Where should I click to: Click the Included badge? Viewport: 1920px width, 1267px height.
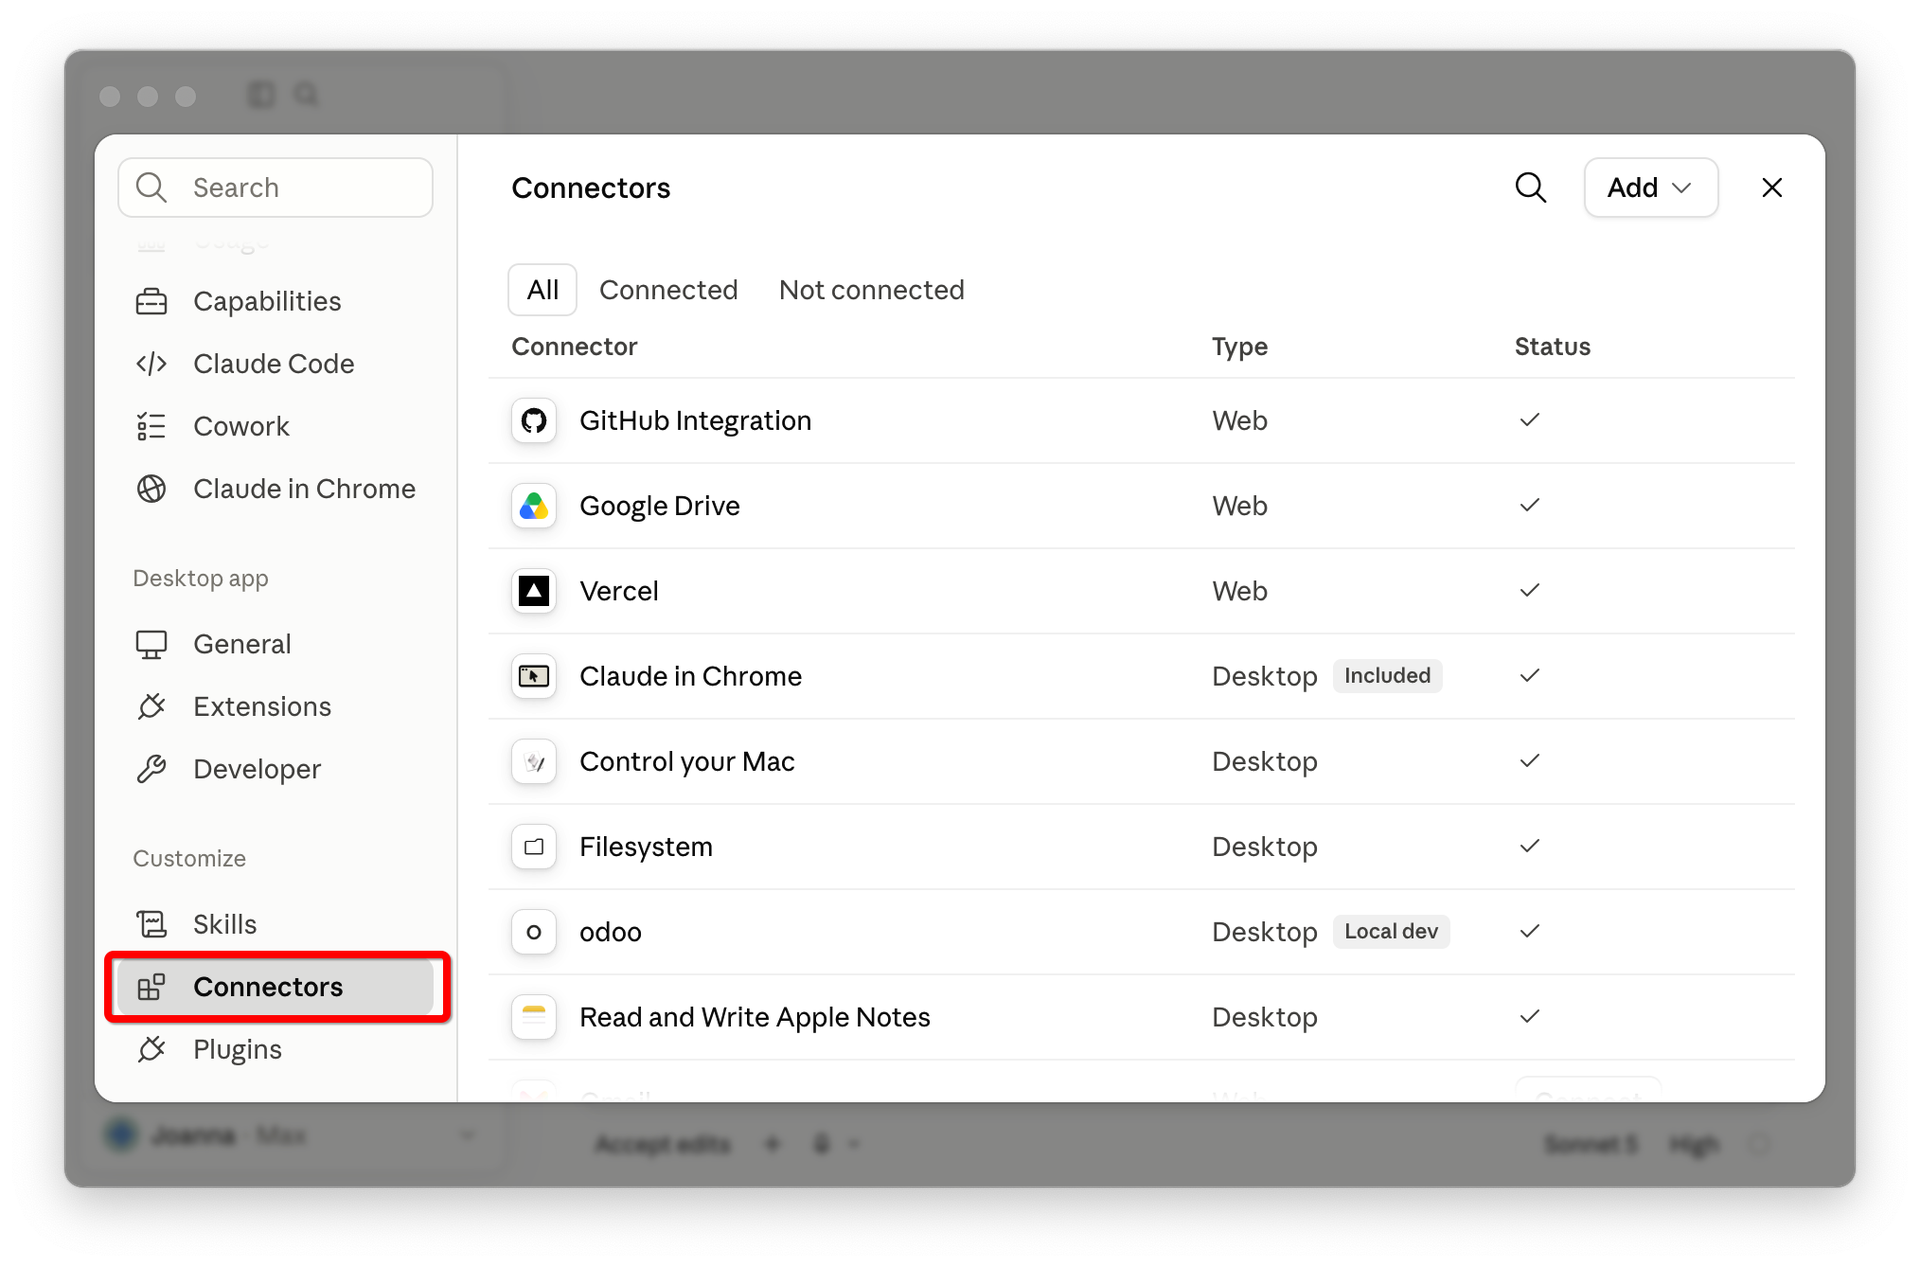coord(1387,676)
